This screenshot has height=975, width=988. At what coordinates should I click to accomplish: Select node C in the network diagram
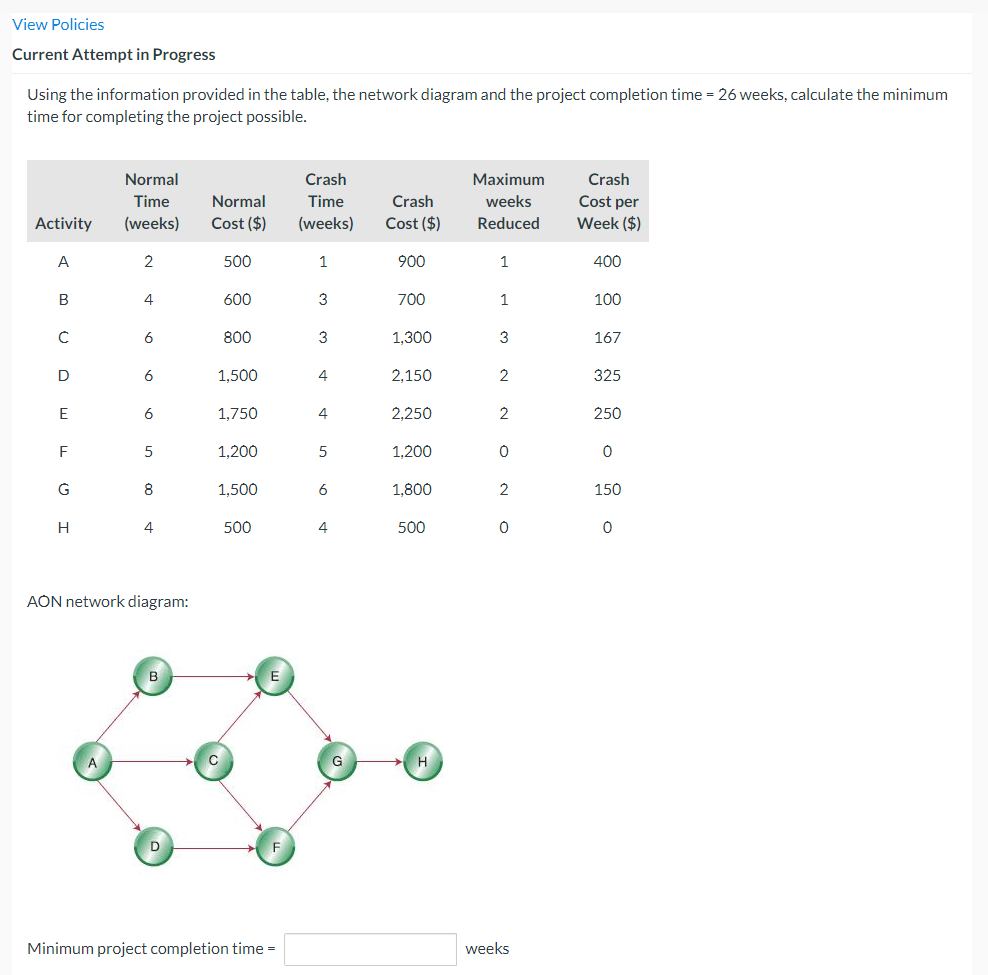213,760
